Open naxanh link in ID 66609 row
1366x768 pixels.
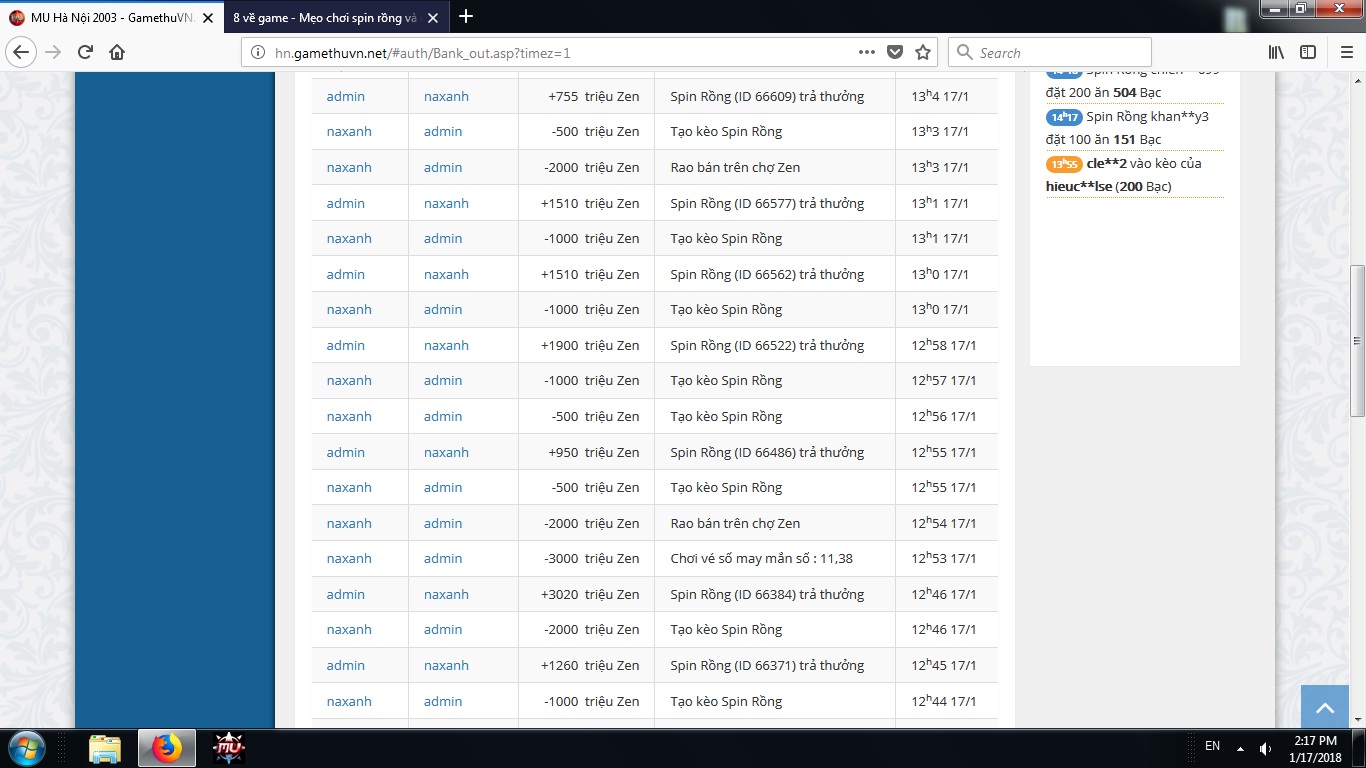pos(446,96)
